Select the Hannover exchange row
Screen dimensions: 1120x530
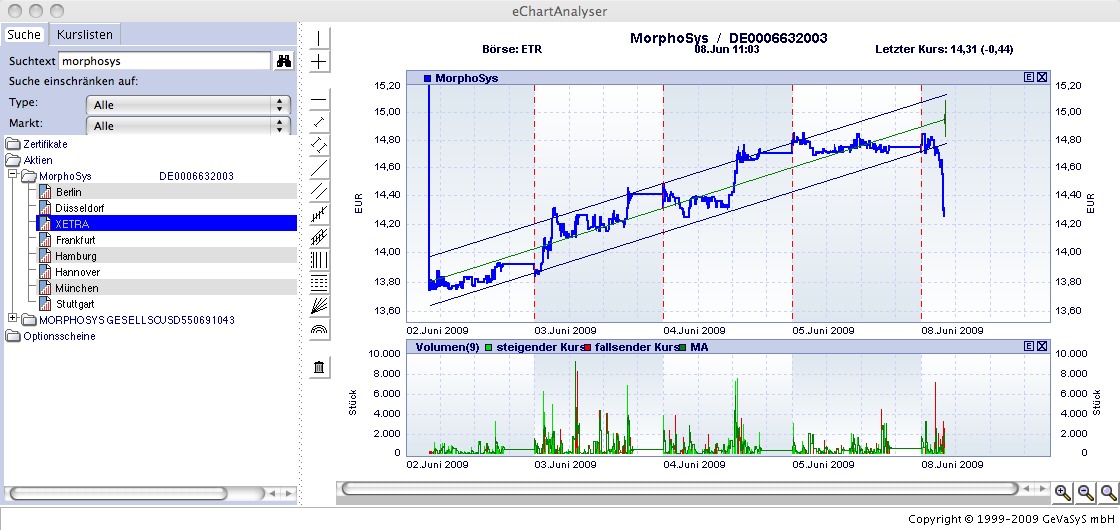point(166,271)
